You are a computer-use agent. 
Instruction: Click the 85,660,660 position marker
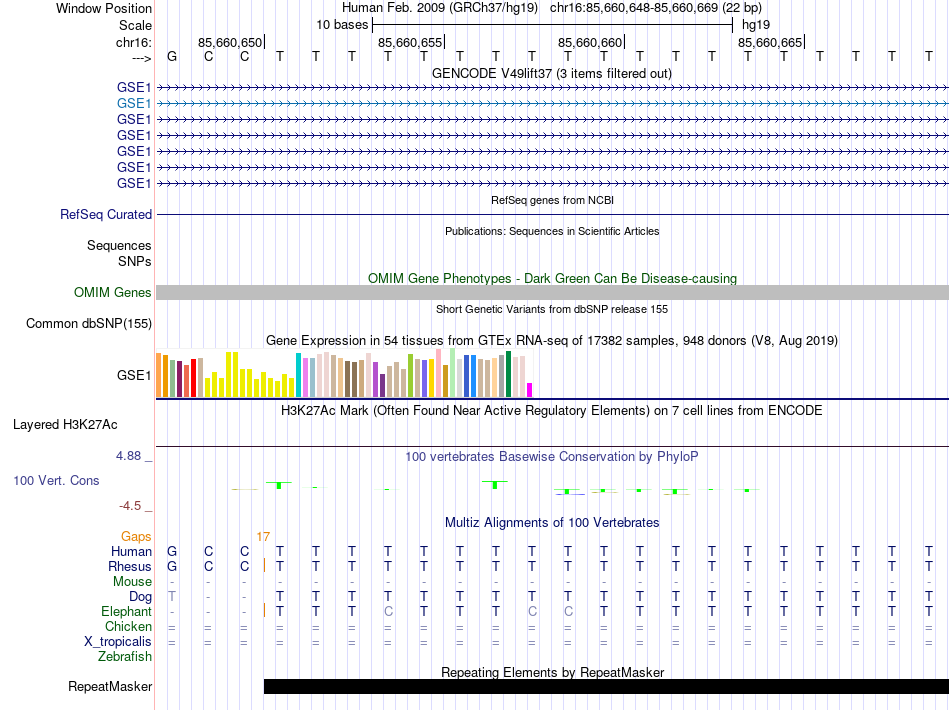point(590,42)
